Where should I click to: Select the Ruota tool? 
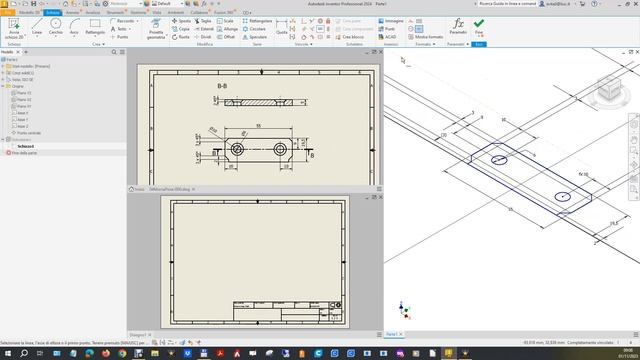point(181,37)
